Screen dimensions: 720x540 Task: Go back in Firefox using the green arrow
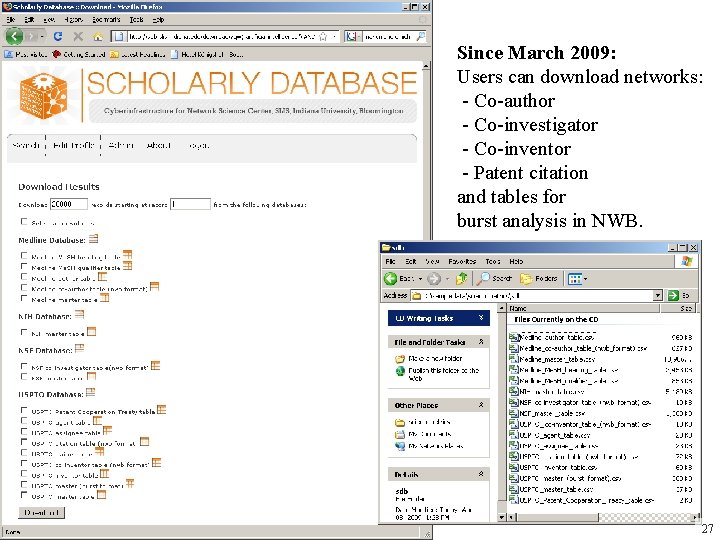coord(14,36)
